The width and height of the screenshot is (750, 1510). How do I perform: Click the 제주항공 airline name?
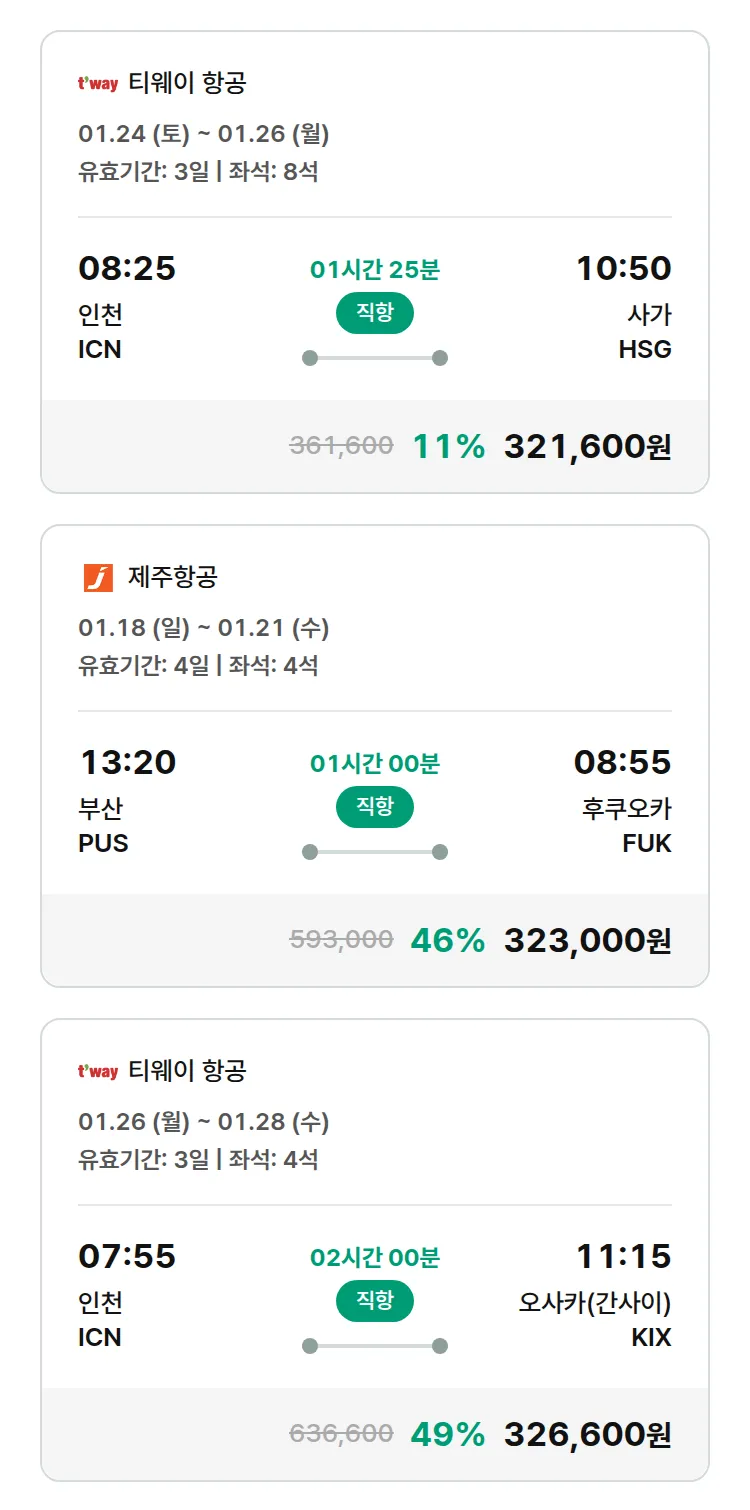(x=173, y=577)
